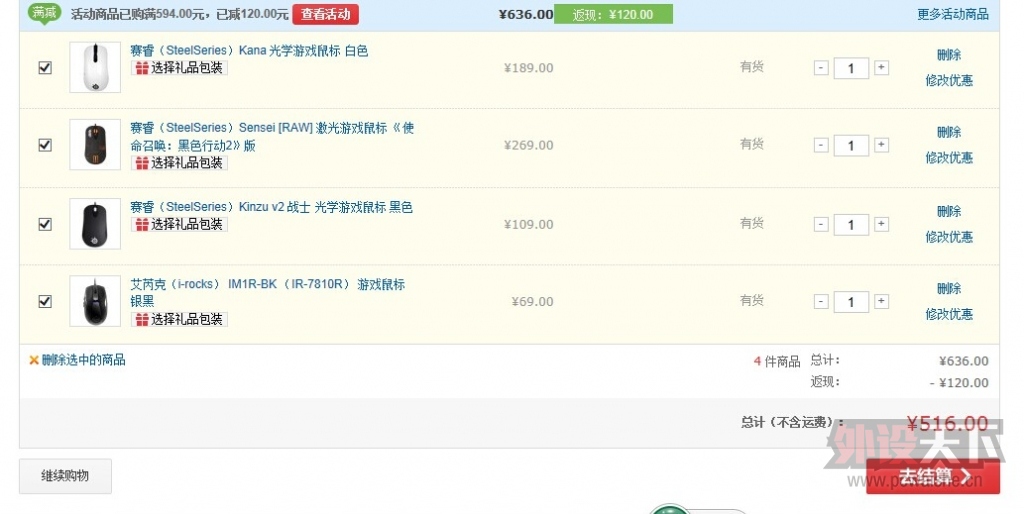Edit the quantity field for i-rocks mouse
The image size is (1024, 514).
tap(851, 302)
